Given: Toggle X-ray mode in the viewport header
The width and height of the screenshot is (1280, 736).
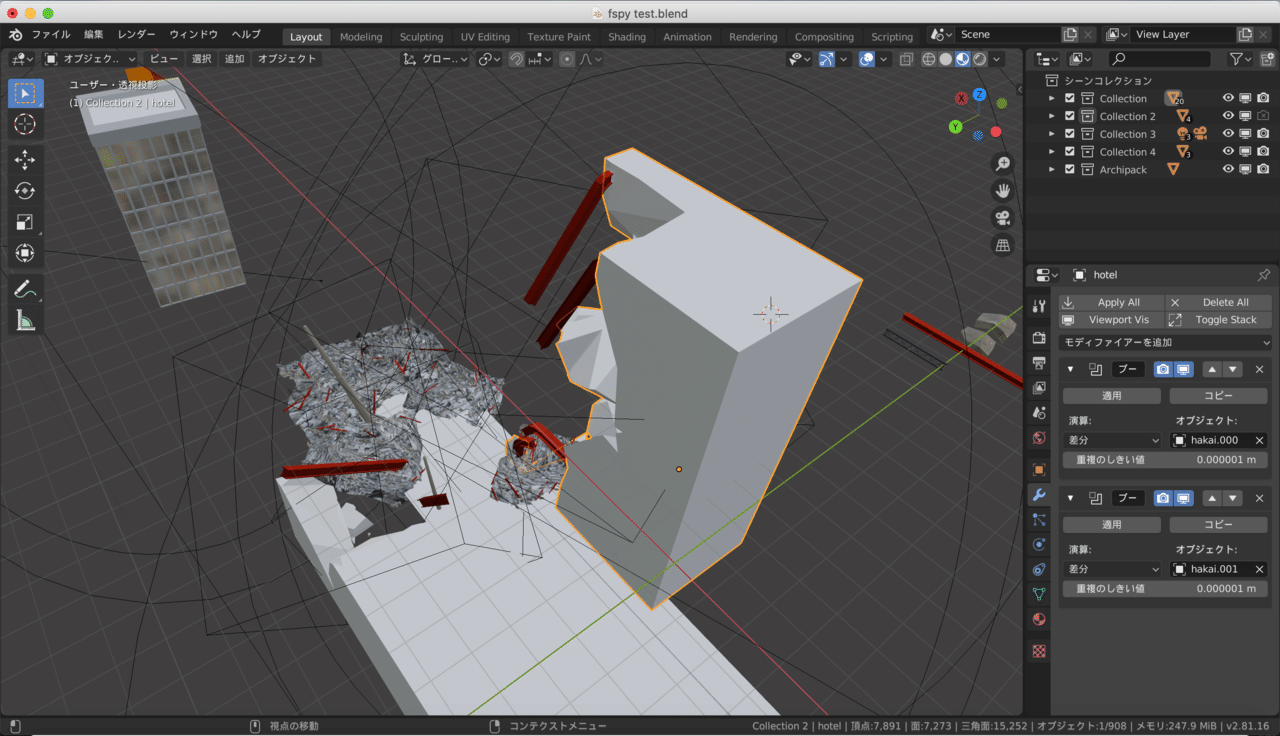Looking at the screenshot, I should pos(906,59).
